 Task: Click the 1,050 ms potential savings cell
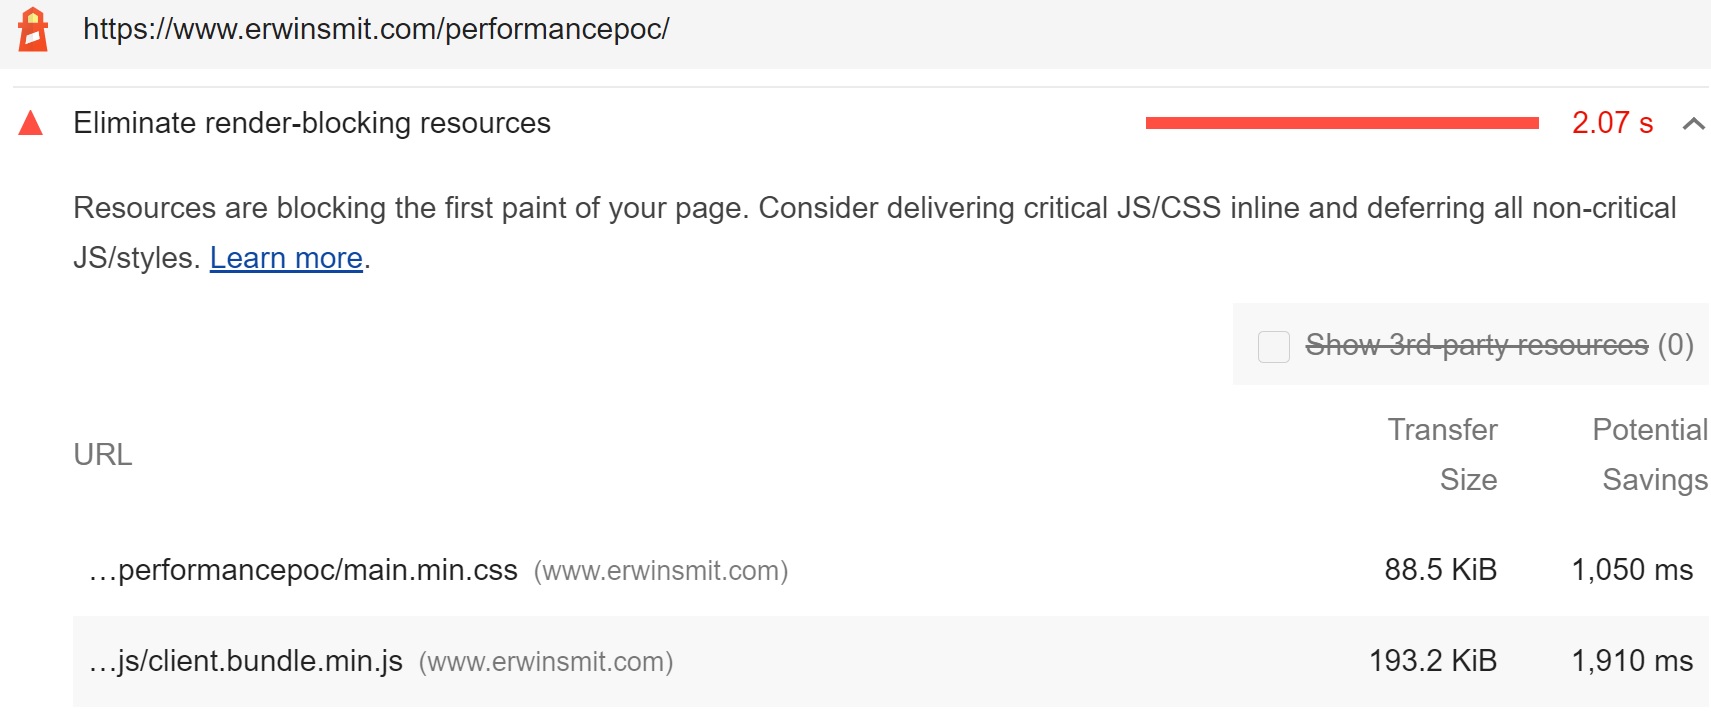tap(1632, 570)
